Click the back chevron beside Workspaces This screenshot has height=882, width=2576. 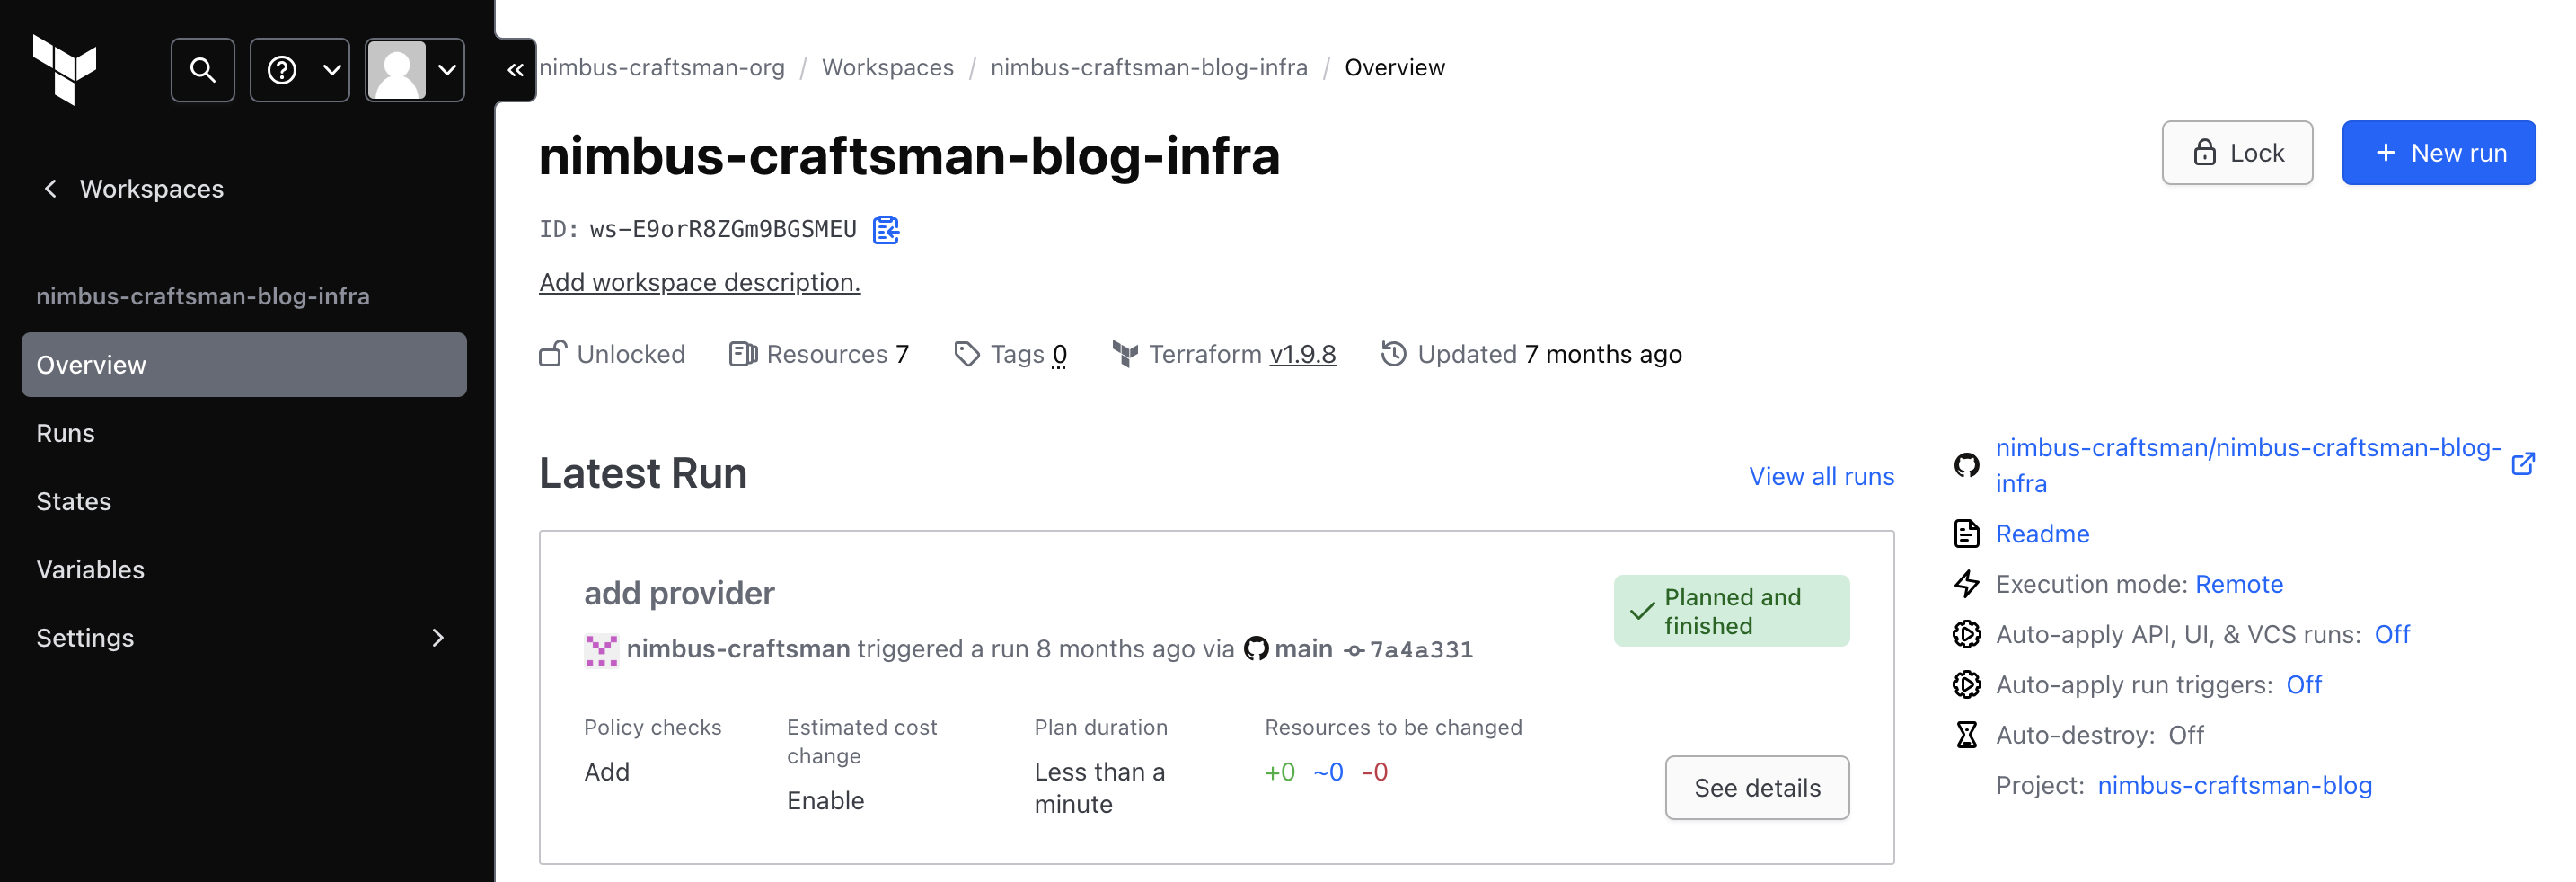coord(50,189)
